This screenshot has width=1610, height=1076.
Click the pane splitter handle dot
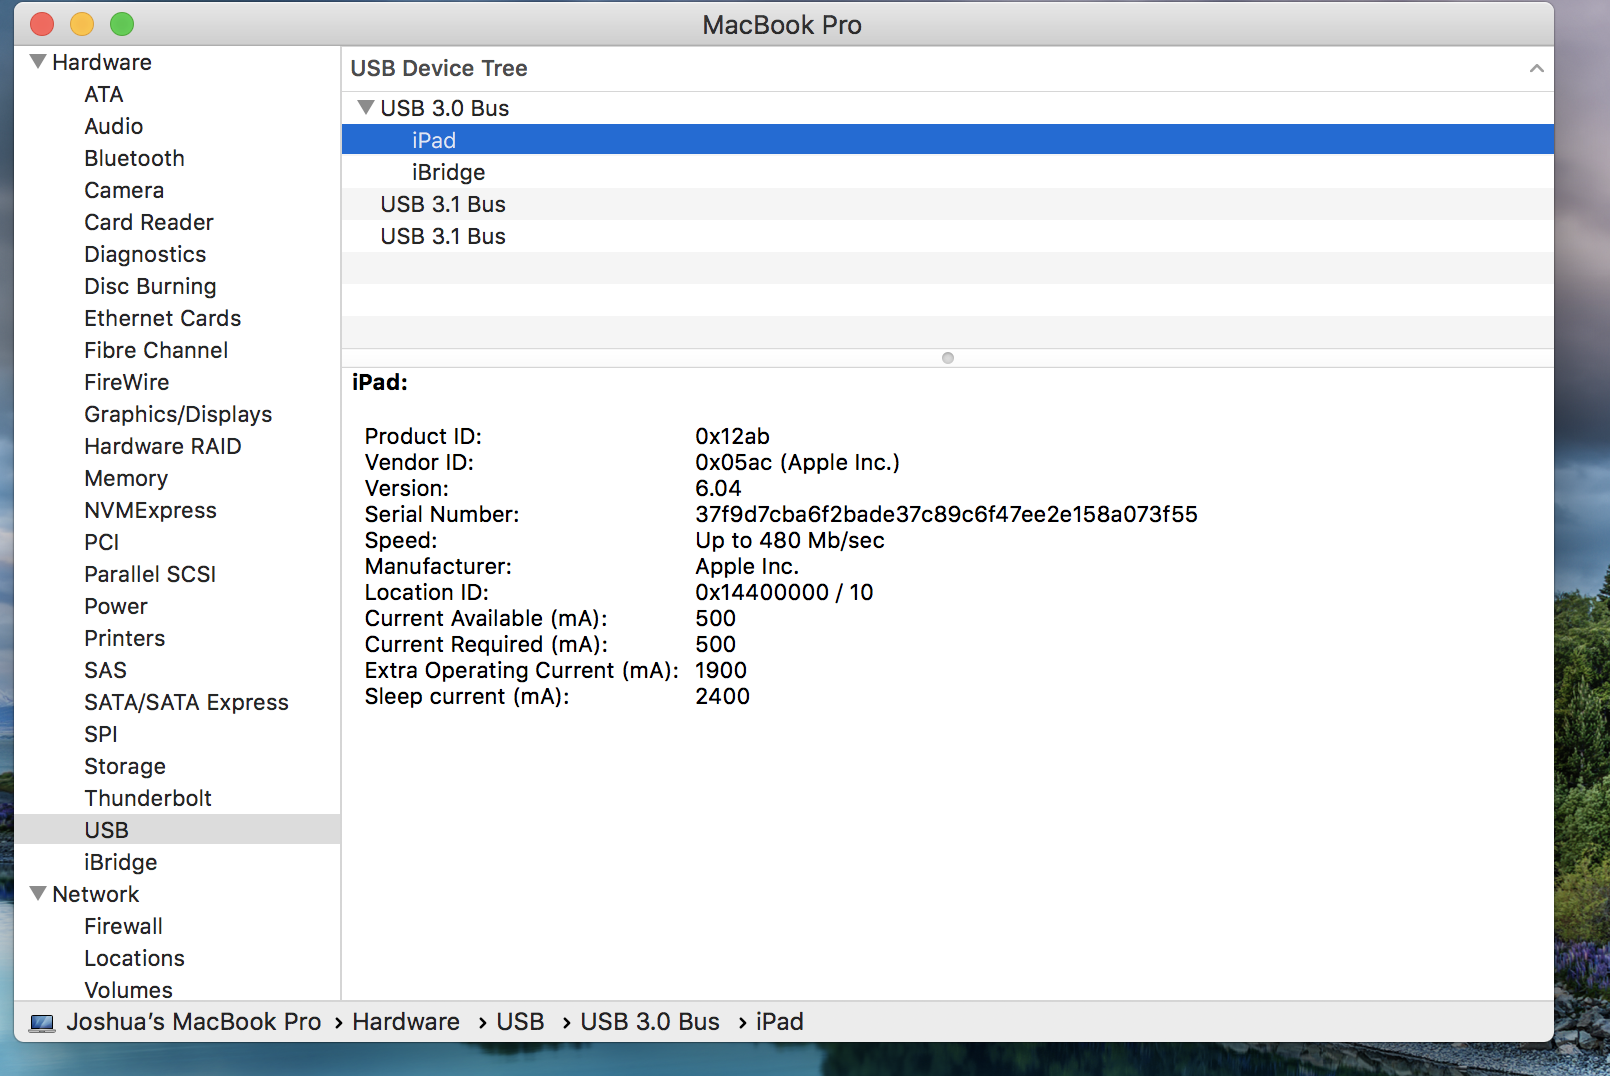pos(948,358)
